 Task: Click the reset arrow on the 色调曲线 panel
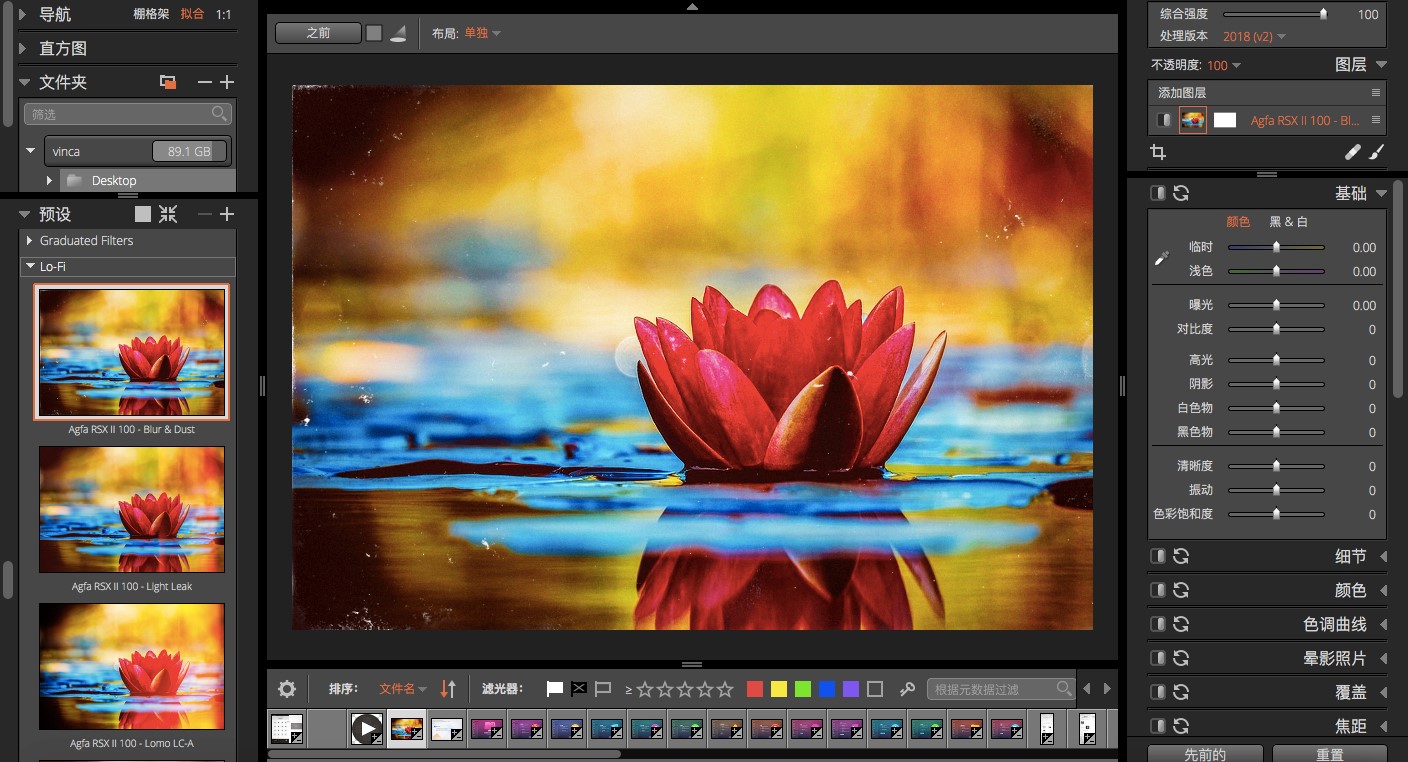point(1183,623)
